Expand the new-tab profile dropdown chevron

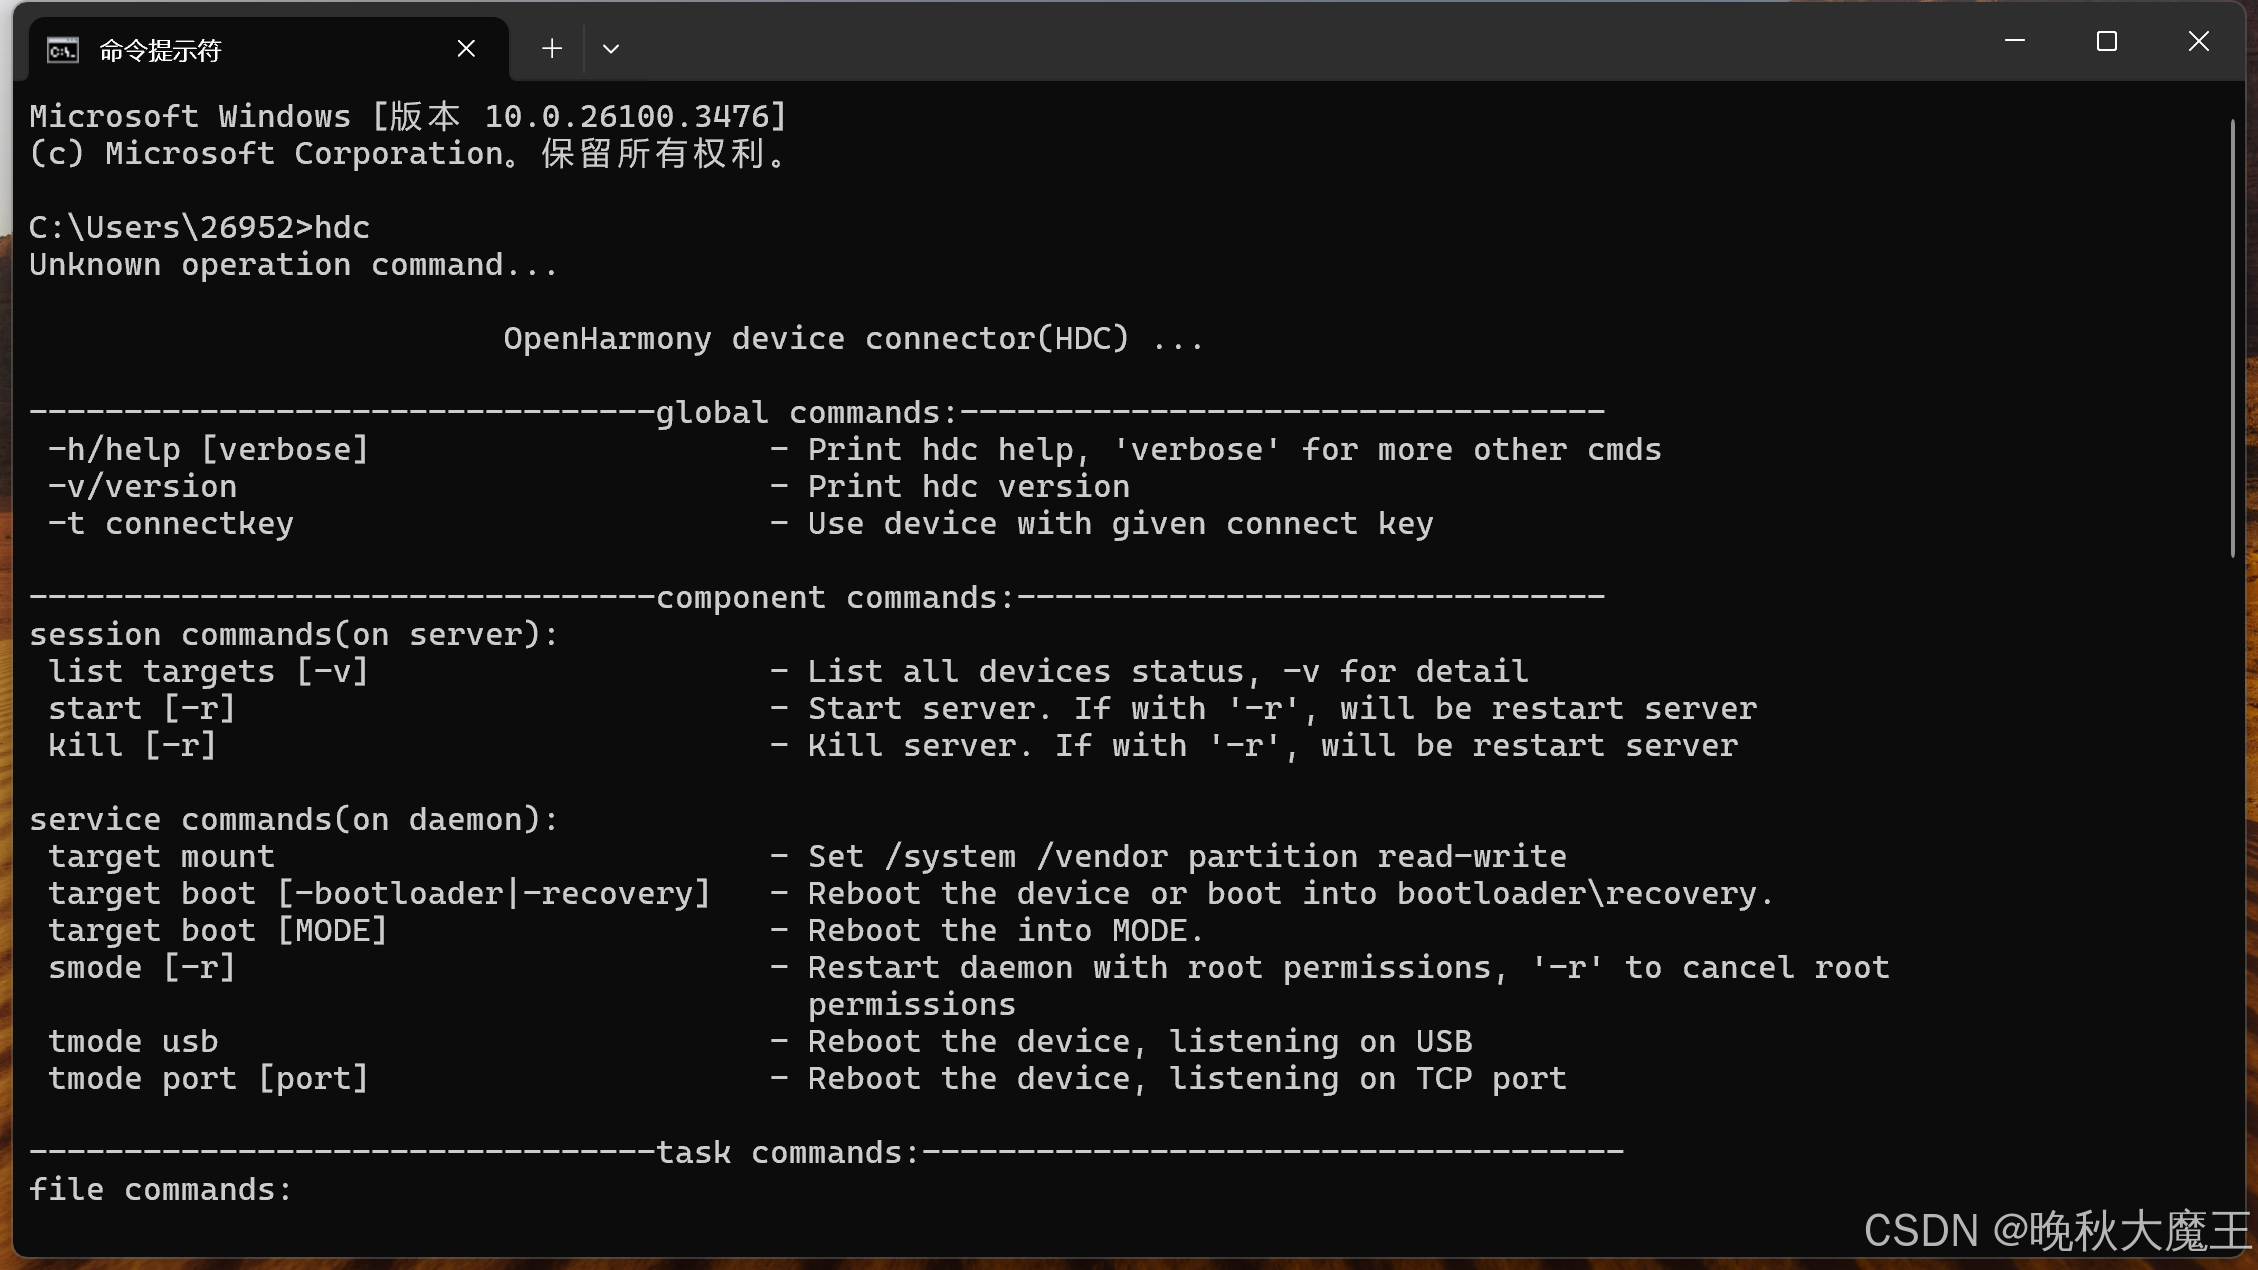(x=611, y=49)
